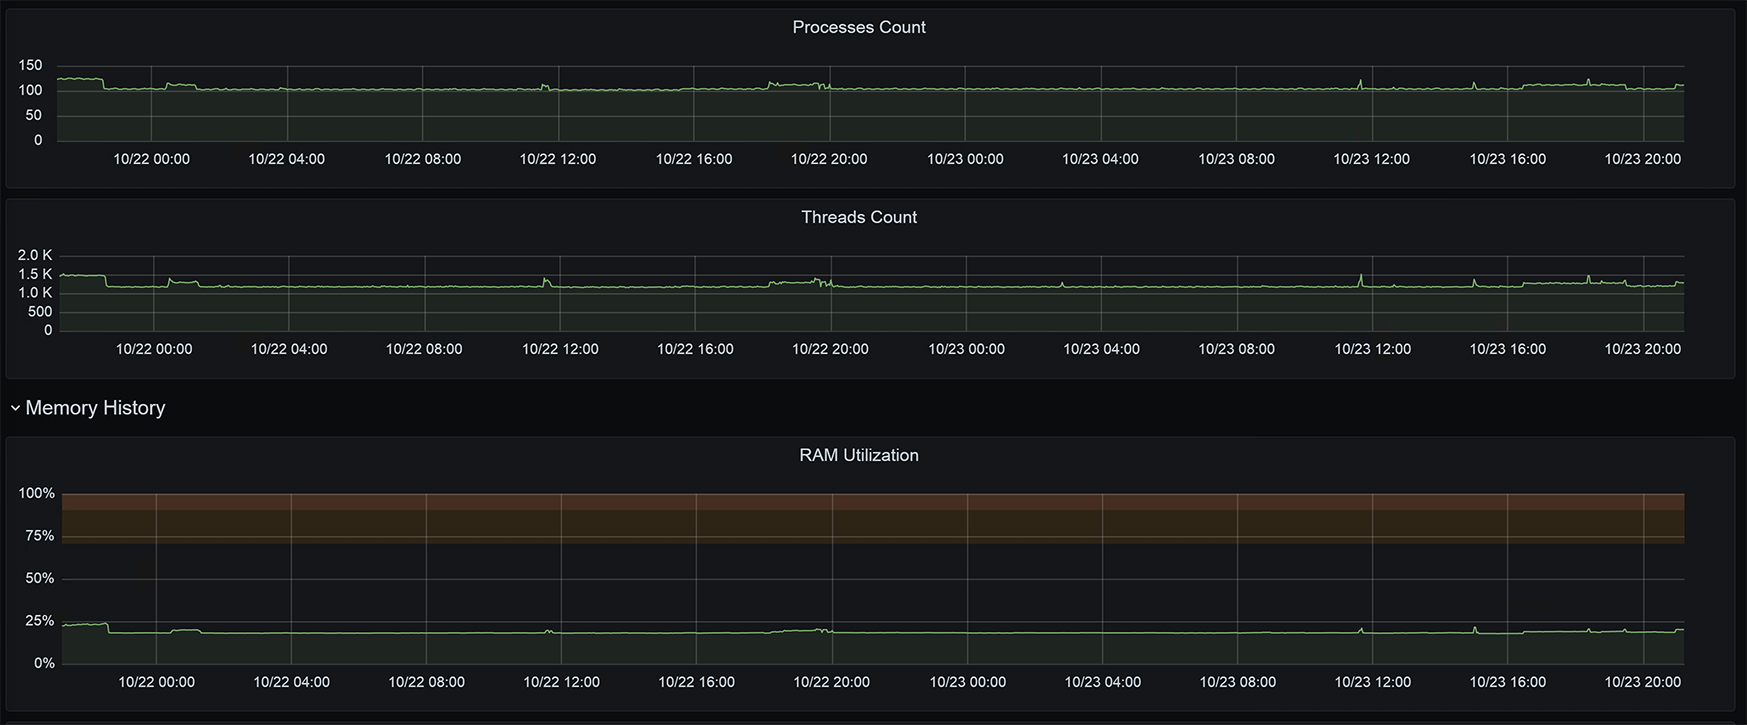This screenshot has width=1747, height=725.
Task: Open the RAM Utilization panel title menu
Action: coord(858,455)
